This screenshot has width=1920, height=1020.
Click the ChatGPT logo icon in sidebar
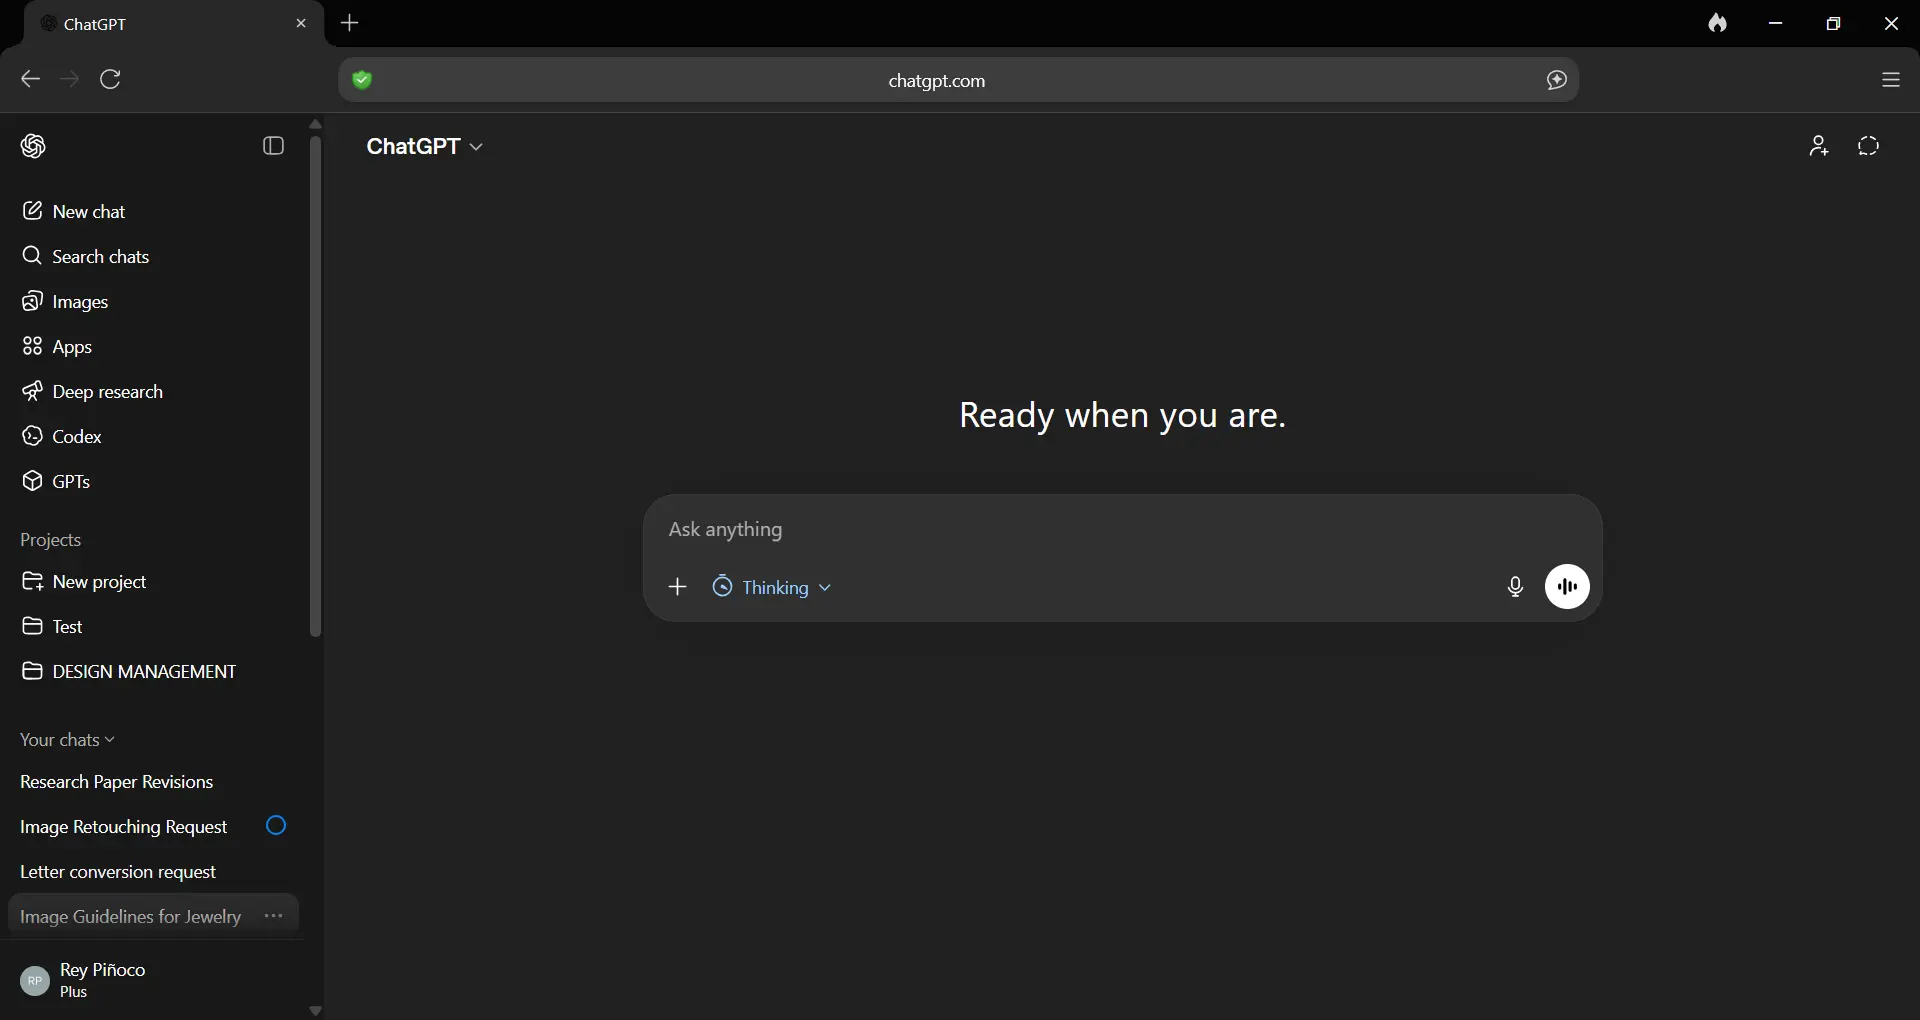[33, 146]
